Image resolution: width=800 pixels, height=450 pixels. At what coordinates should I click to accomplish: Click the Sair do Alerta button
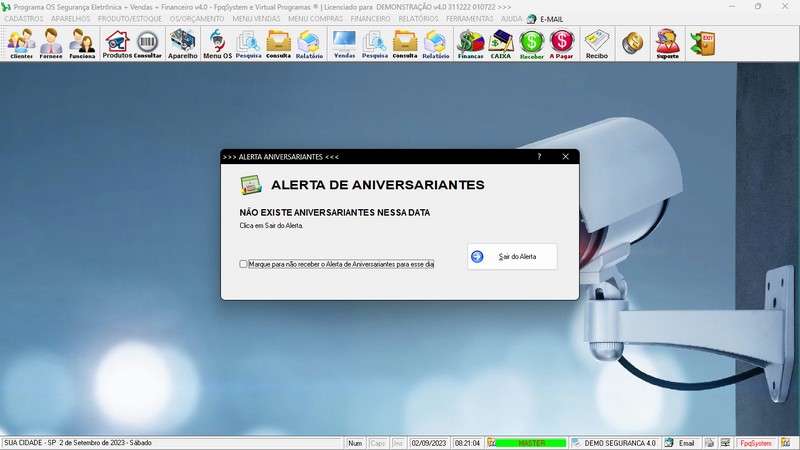tap(512, 257)
